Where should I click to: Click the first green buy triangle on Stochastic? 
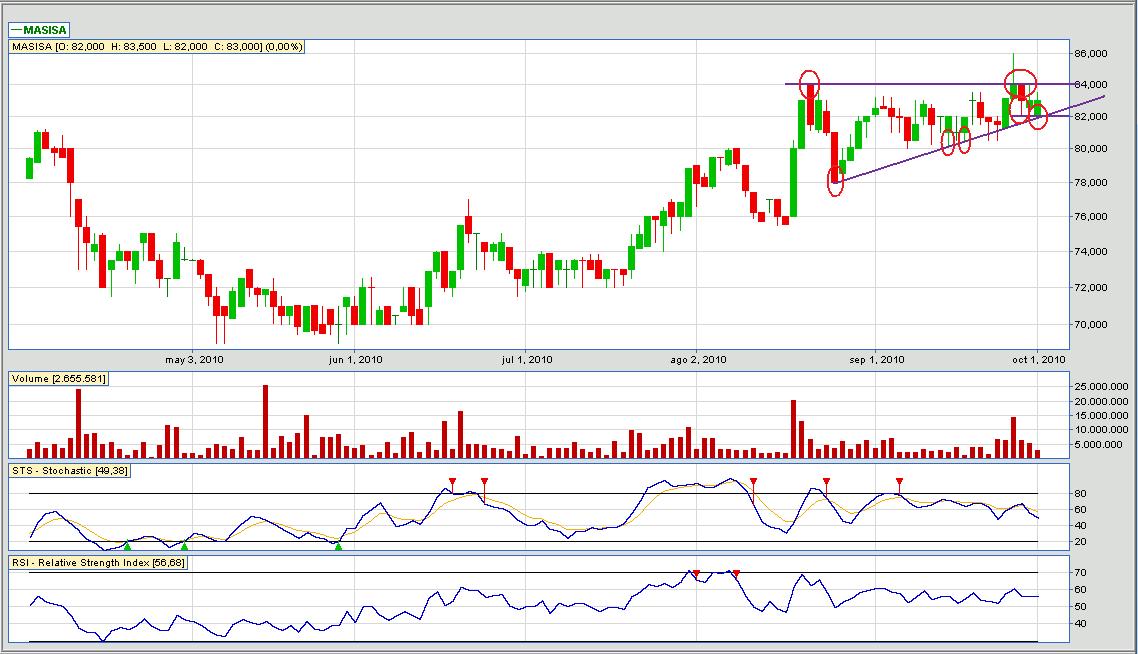pos(127,546)
